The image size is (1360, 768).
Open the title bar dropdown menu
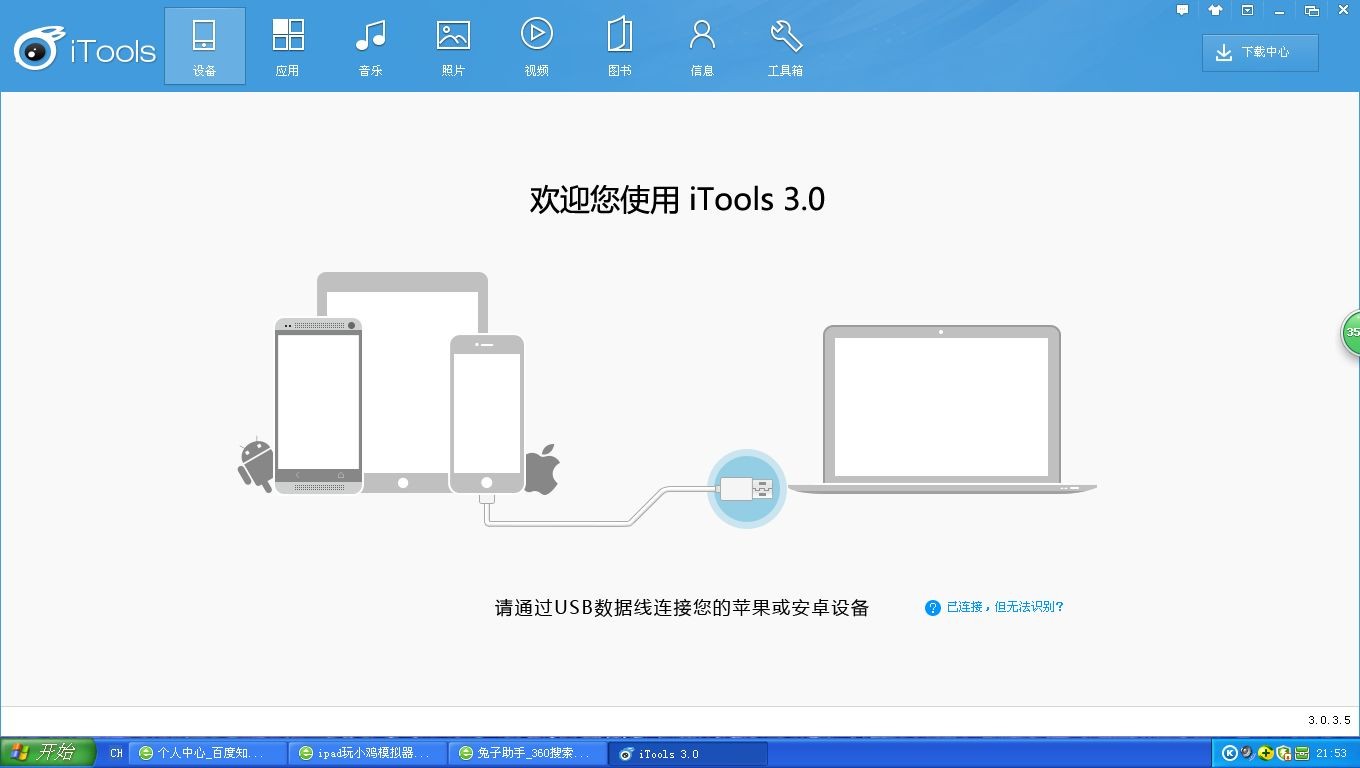click(x=1247, y=10)
